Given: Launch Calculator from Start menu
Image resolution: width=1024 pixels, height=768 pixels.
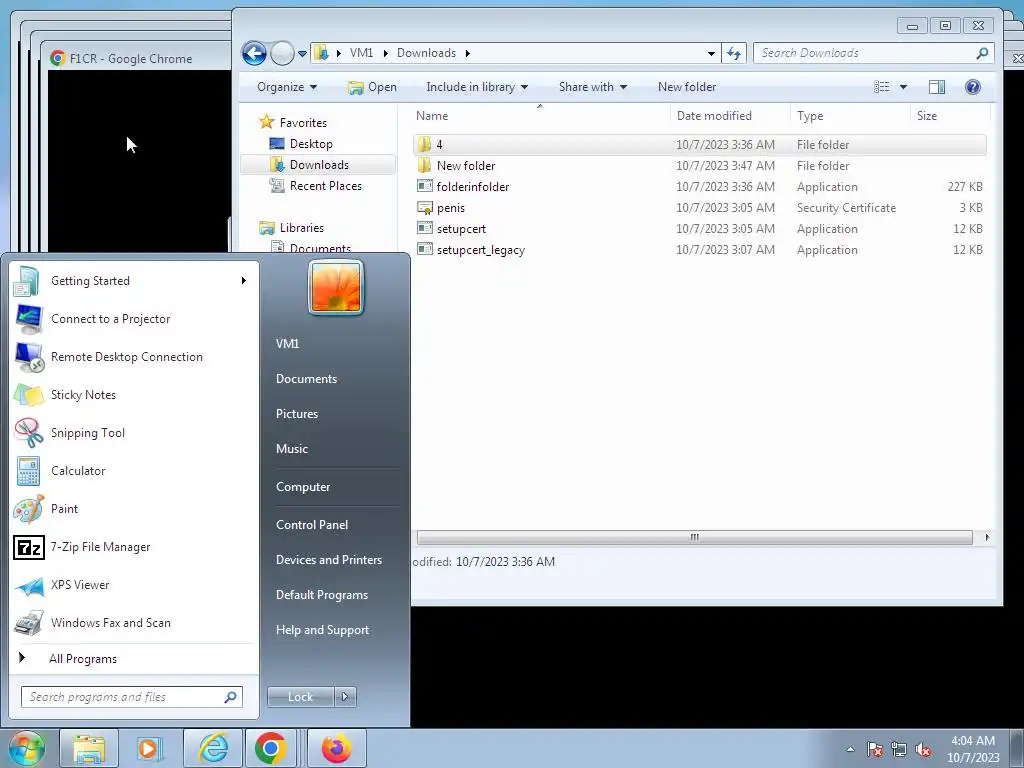Looking at the screenshot, I should point(134,471).
